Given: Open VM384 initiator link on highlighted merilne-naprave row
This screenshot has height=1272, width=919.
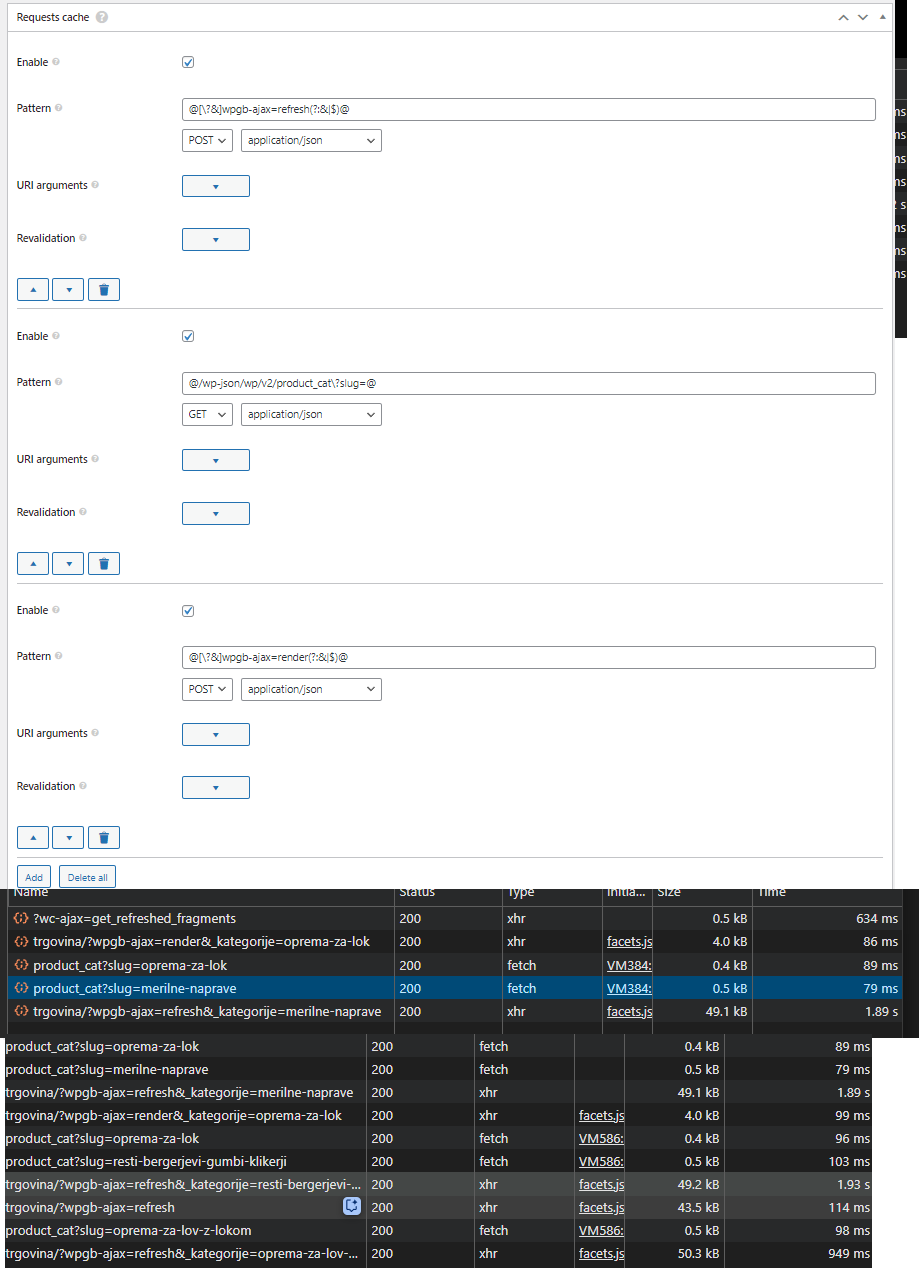Looking at the screenshot, I should [629, 988].
